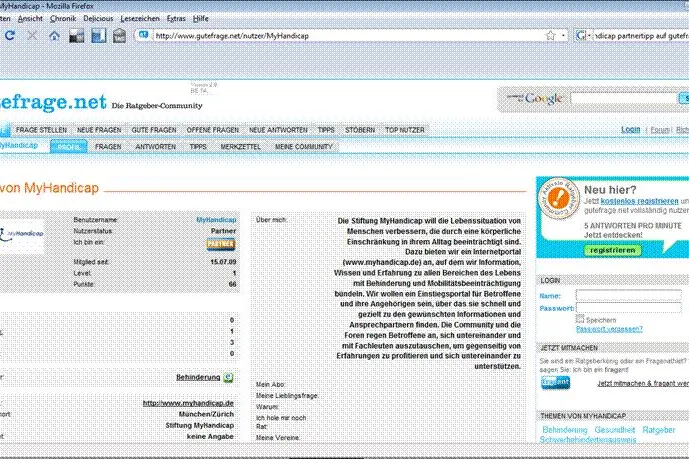Select the main TIPPS navigation item
The width and height of the screenshot is (689, 459).
pyautogui.click(x=326, y=130)
